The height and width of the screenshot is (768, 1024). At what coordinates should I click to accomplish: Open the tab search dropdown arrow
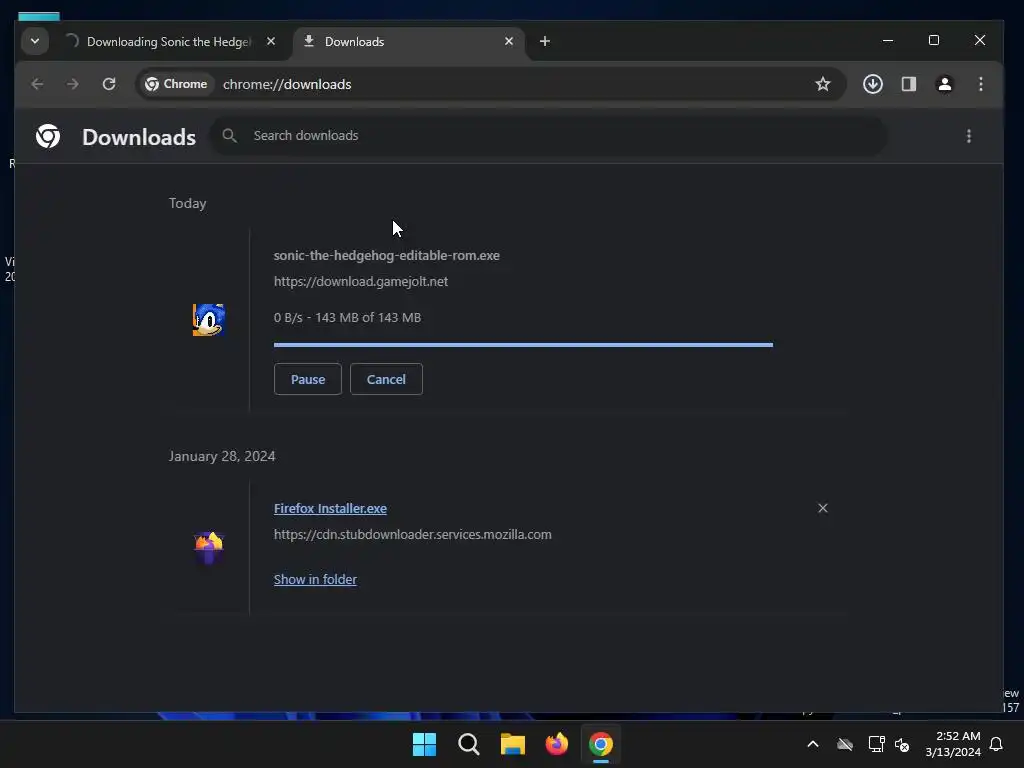pyautogui.click(x=35, y=41)
